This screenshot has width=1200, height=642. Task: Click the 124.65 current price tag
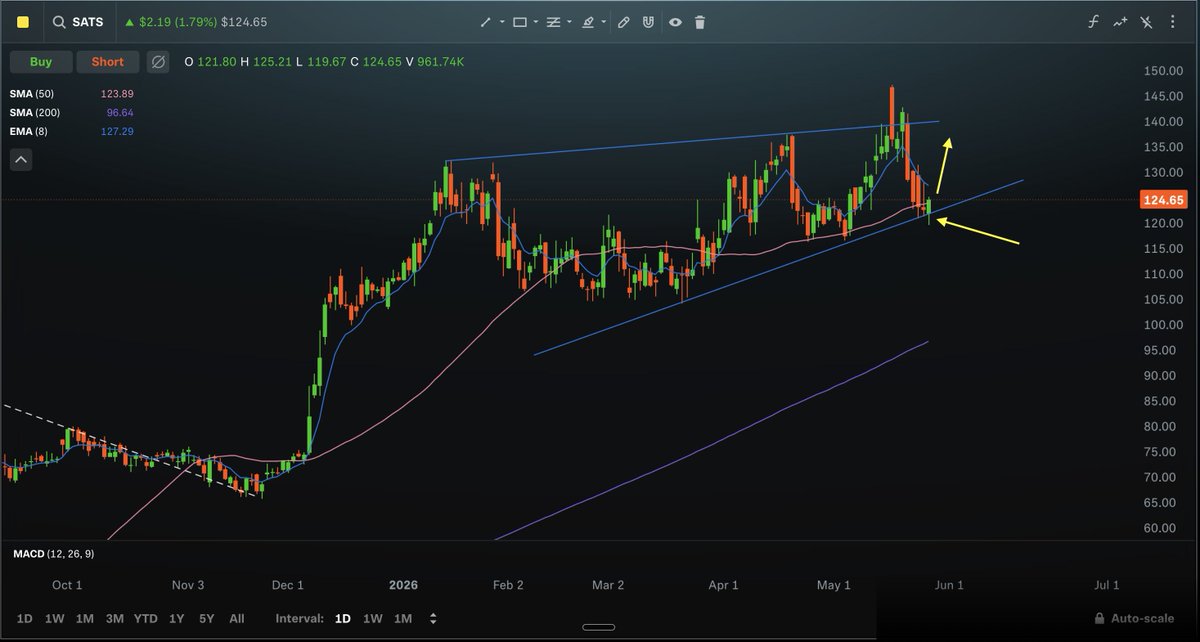[x=1162, y=200]
